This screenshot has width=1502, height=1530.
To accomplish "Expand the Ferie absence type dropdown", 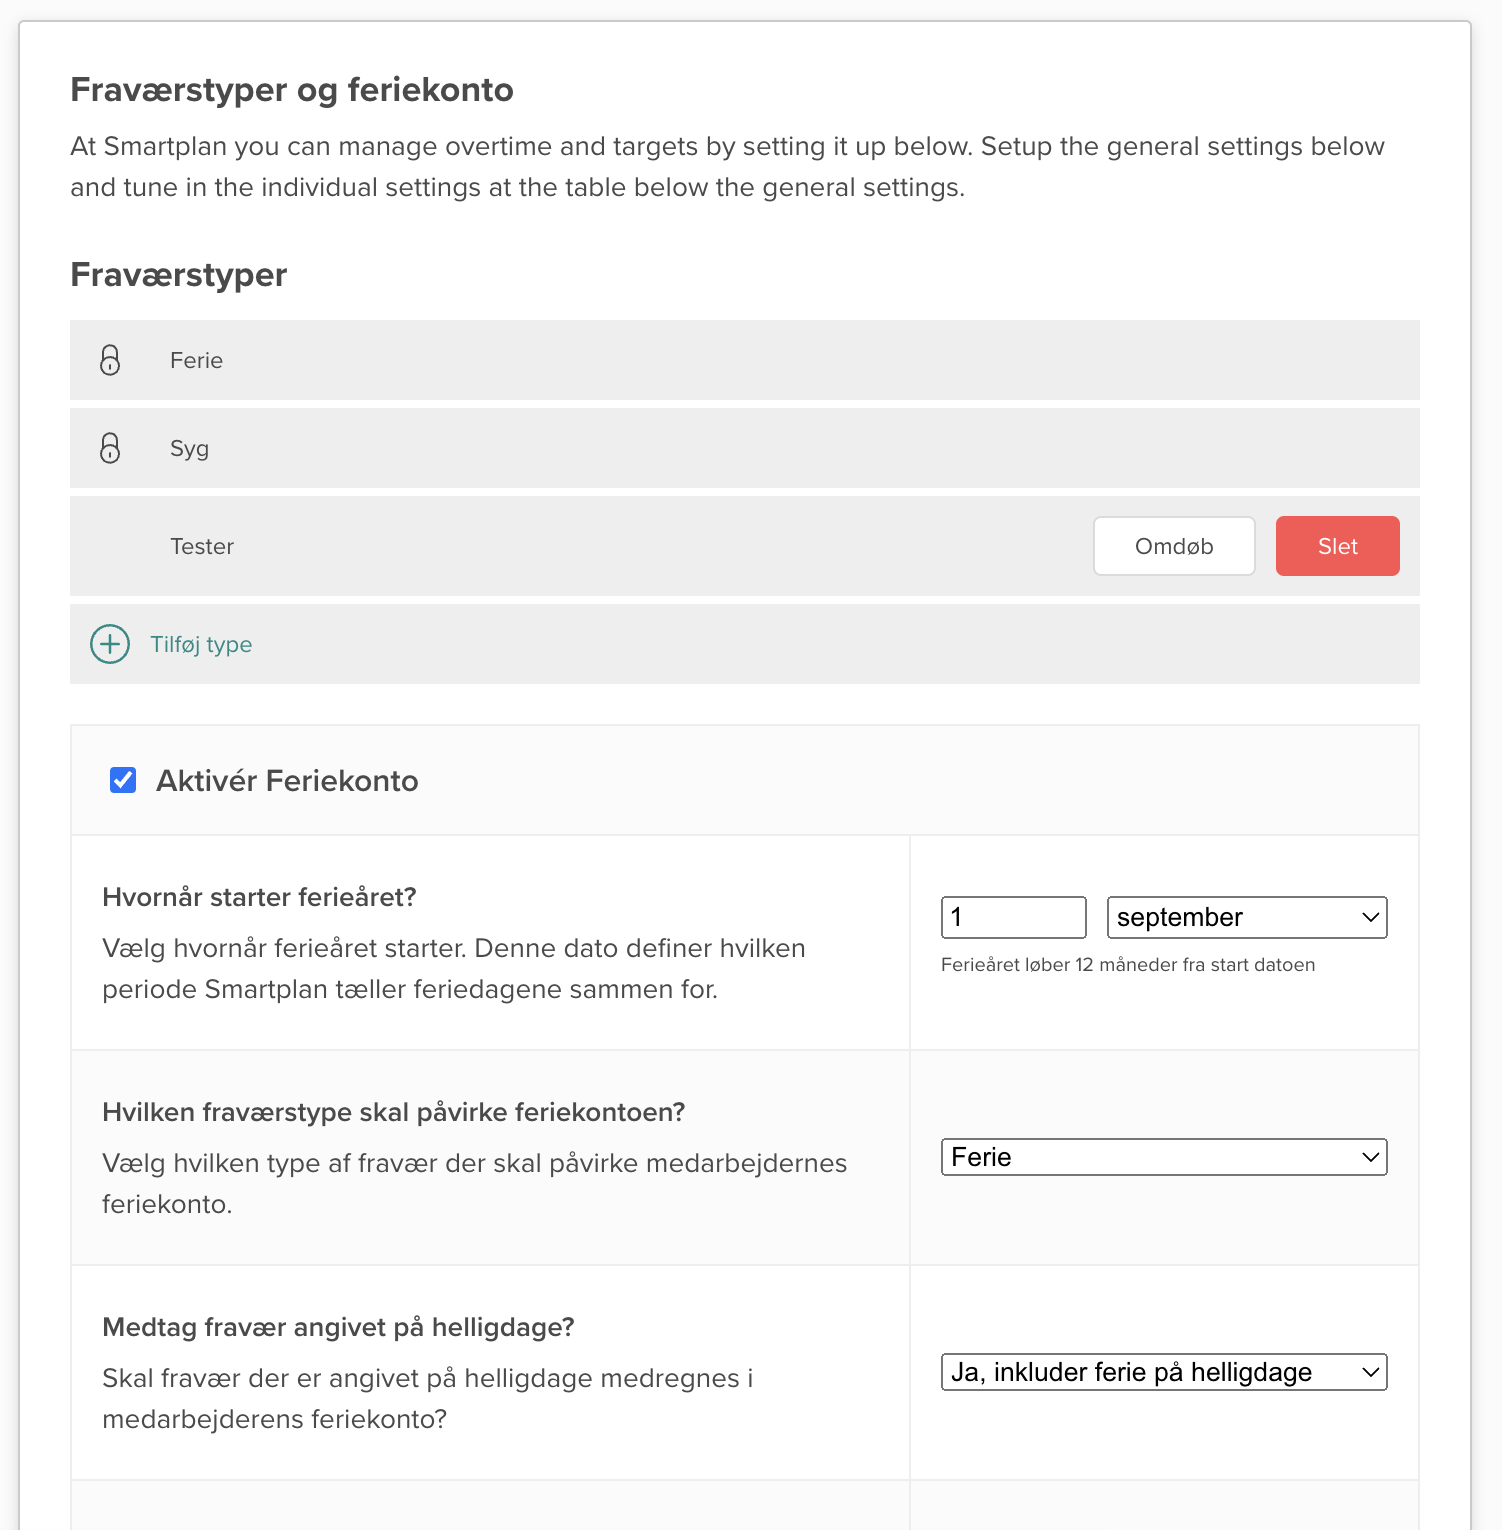I will coord(1163,1157).
